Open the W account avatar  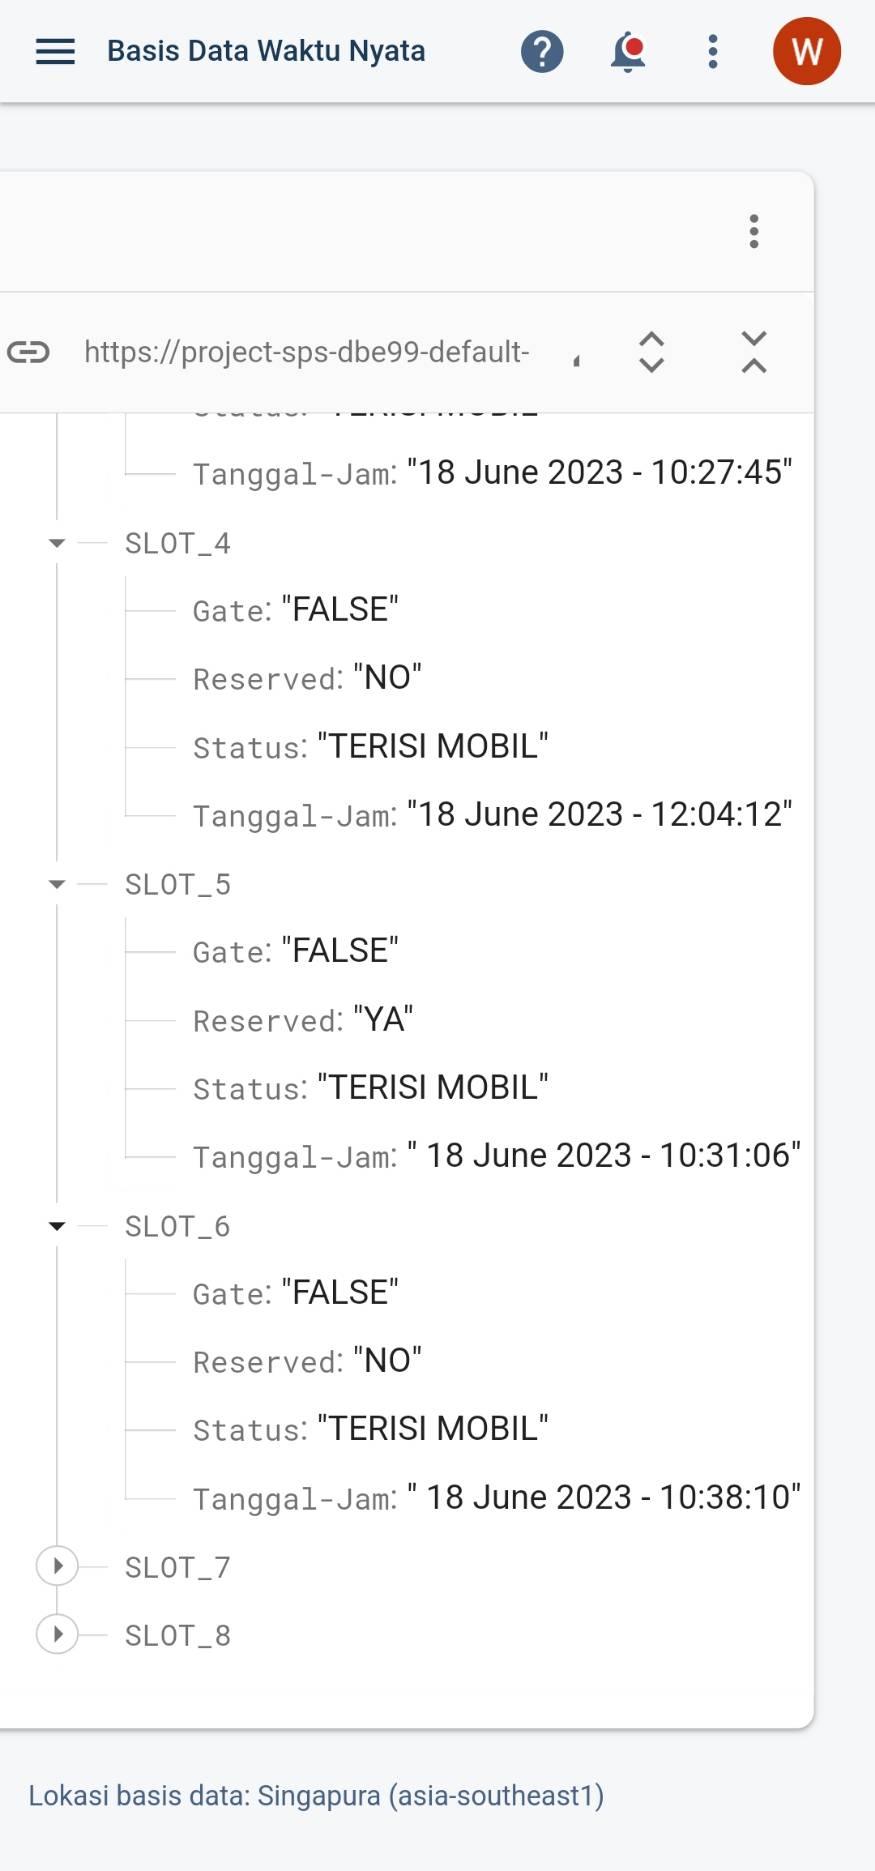pos(807,51)
